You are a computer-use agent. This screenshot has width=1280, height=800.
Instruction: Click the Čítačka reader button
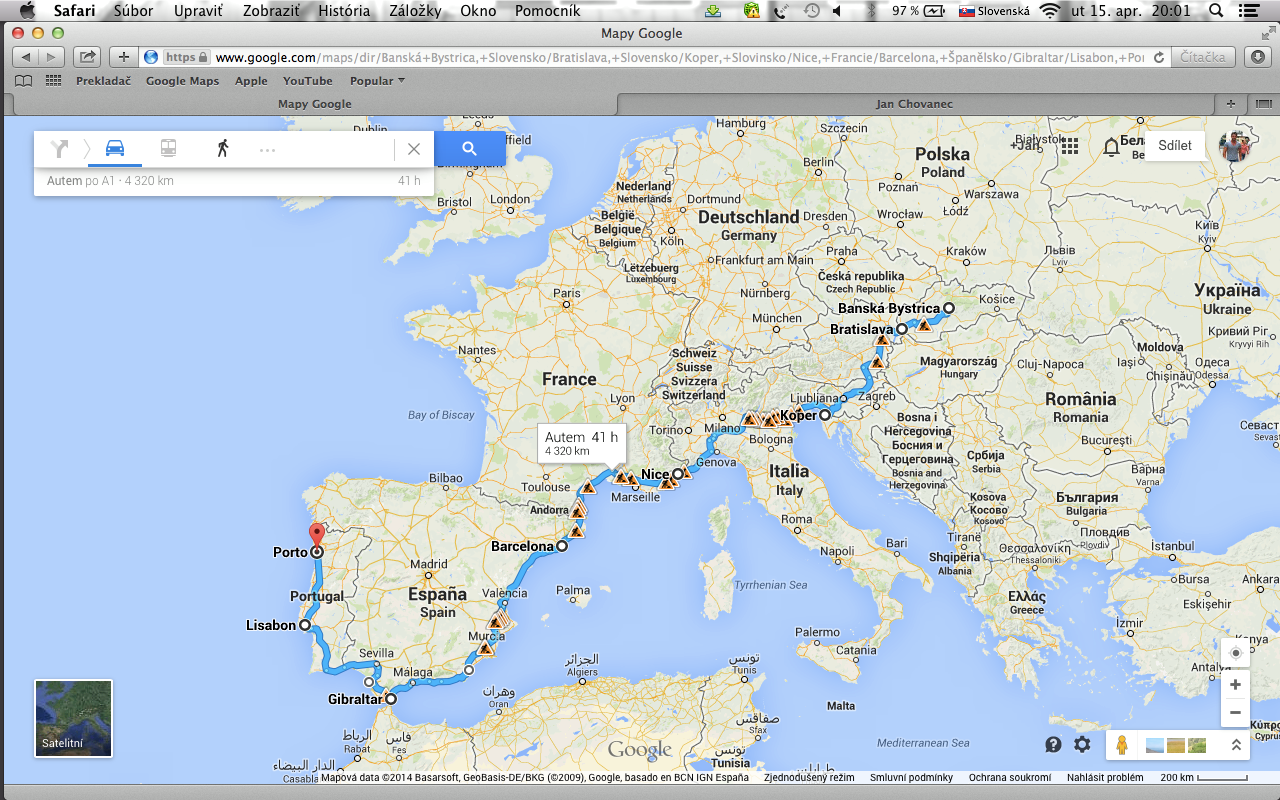(1202, 57)
